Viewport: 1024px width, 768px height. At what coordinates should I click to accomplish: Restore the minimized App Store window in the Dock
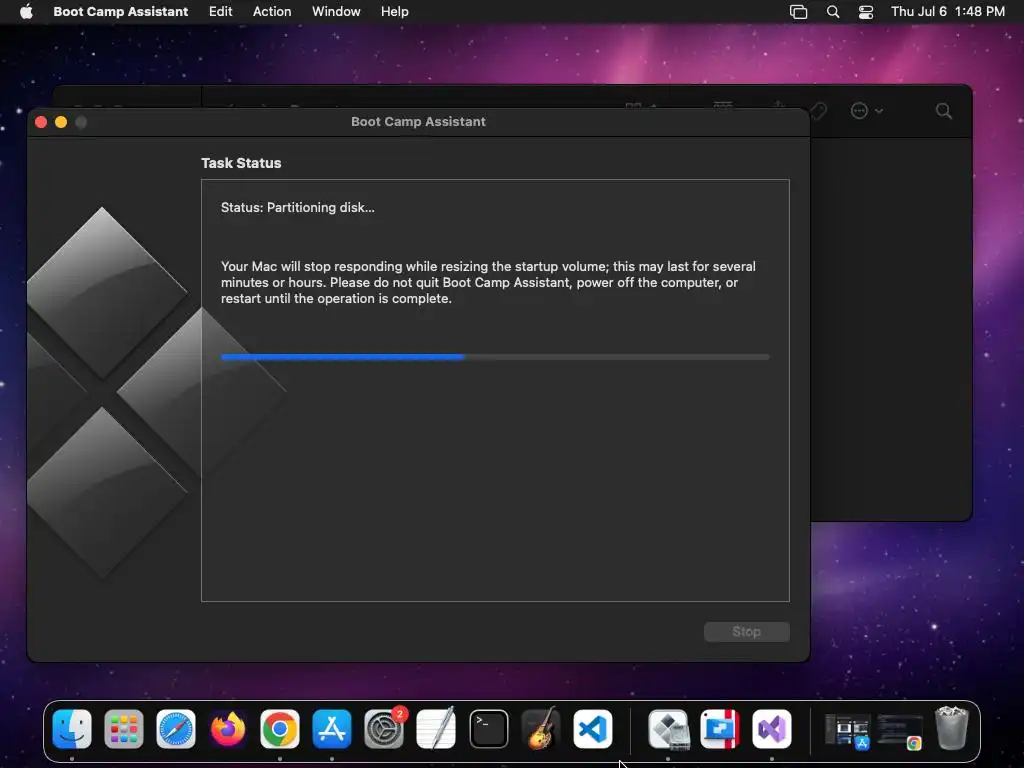point(847,731)
